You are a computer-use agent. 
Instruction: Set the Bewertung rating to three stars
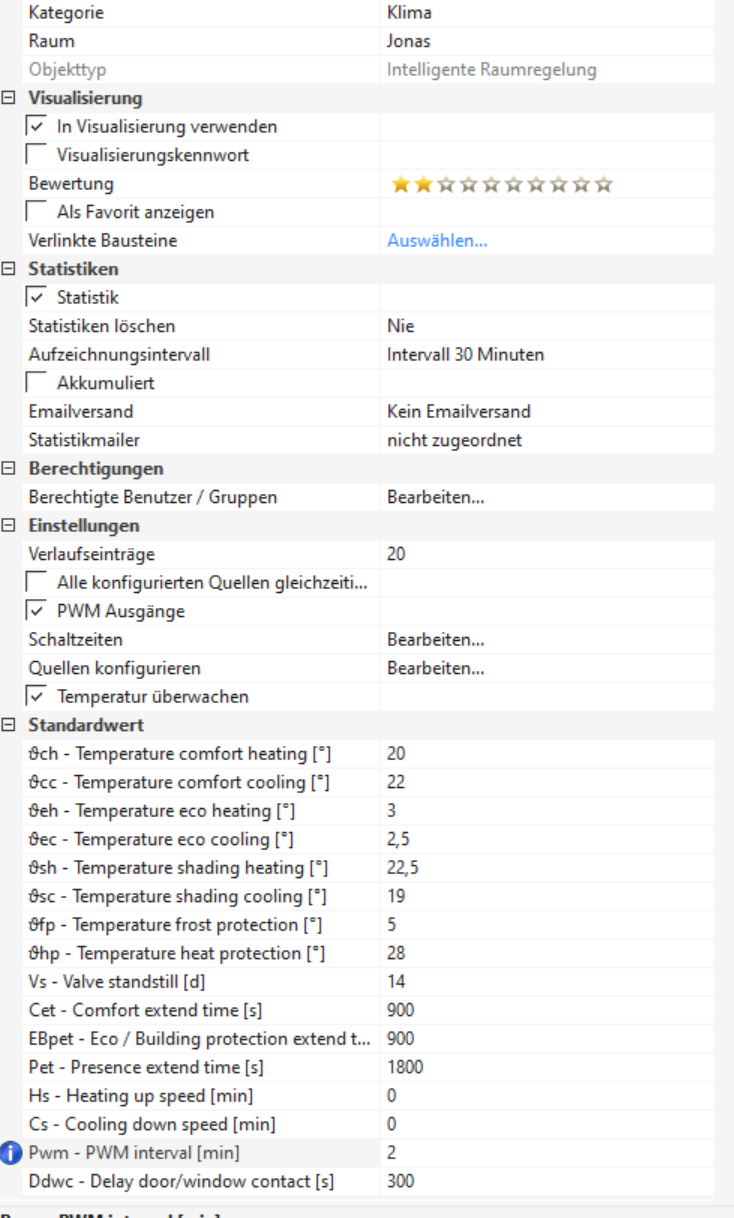(x=446, y=184)
